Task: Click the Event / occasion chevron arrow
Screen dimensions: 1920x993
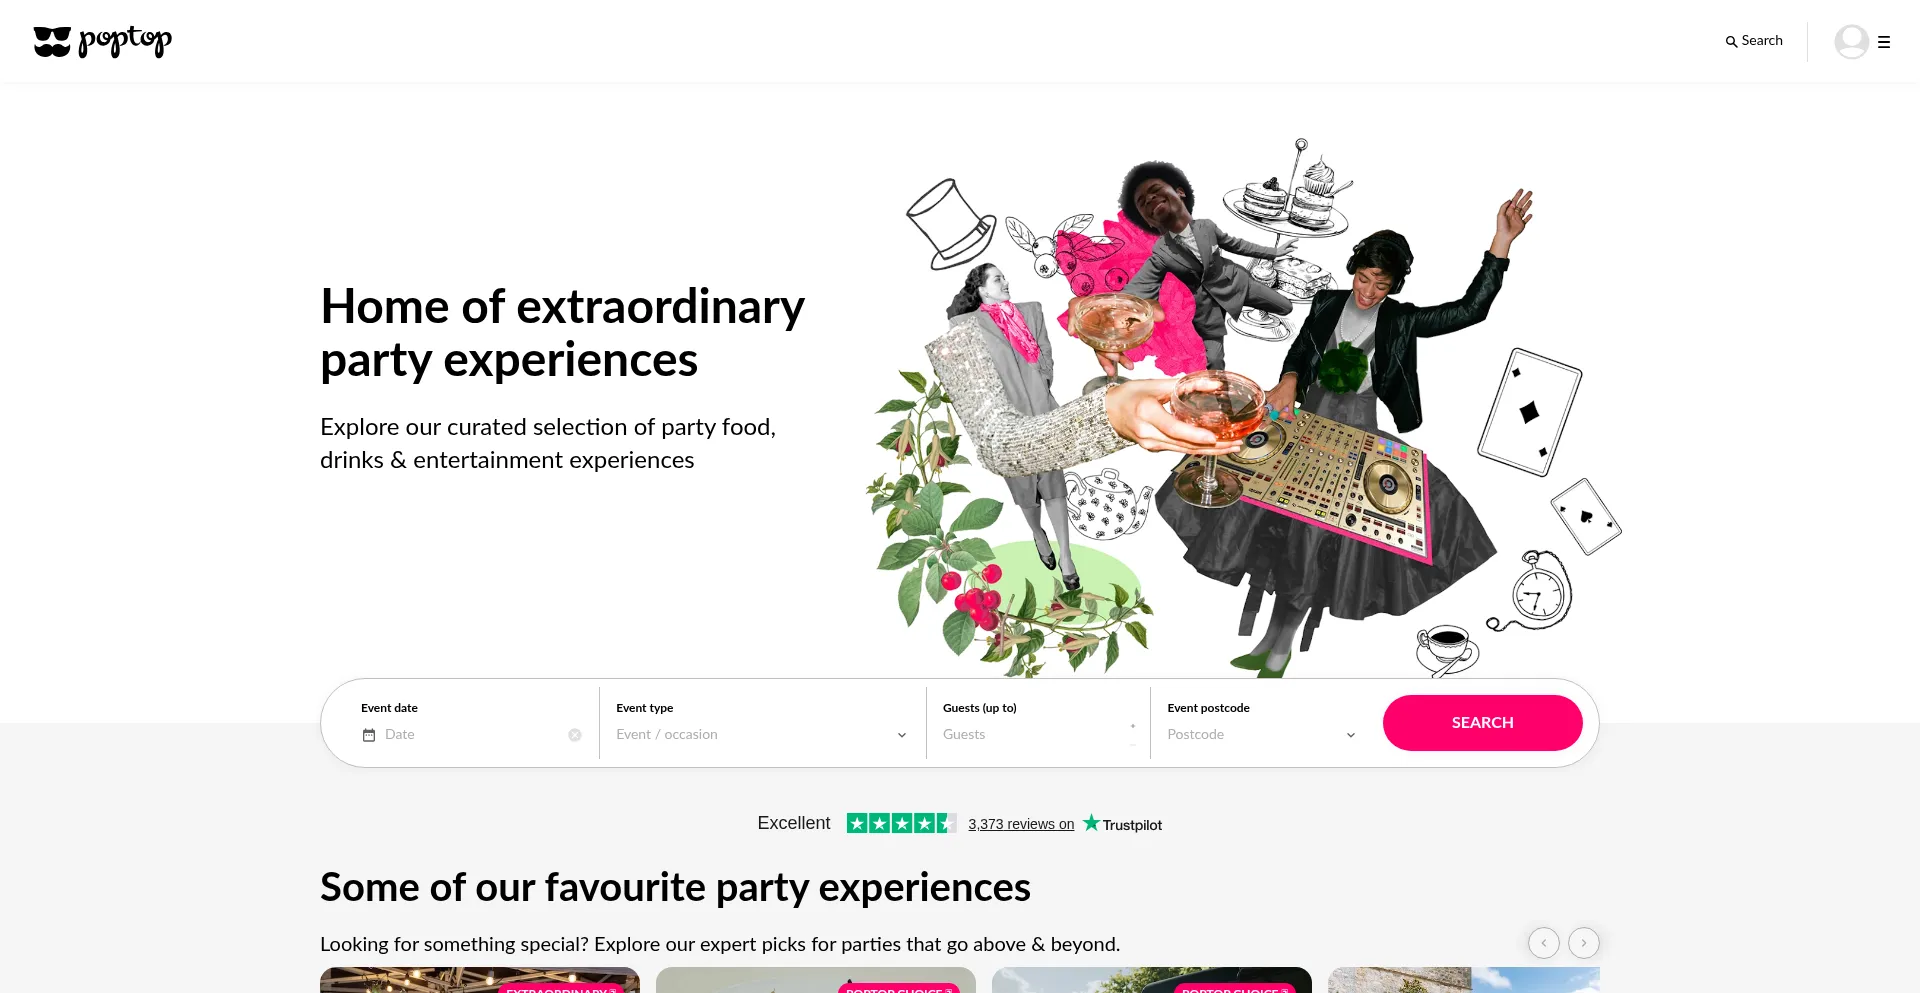Action: pos(901,735)
